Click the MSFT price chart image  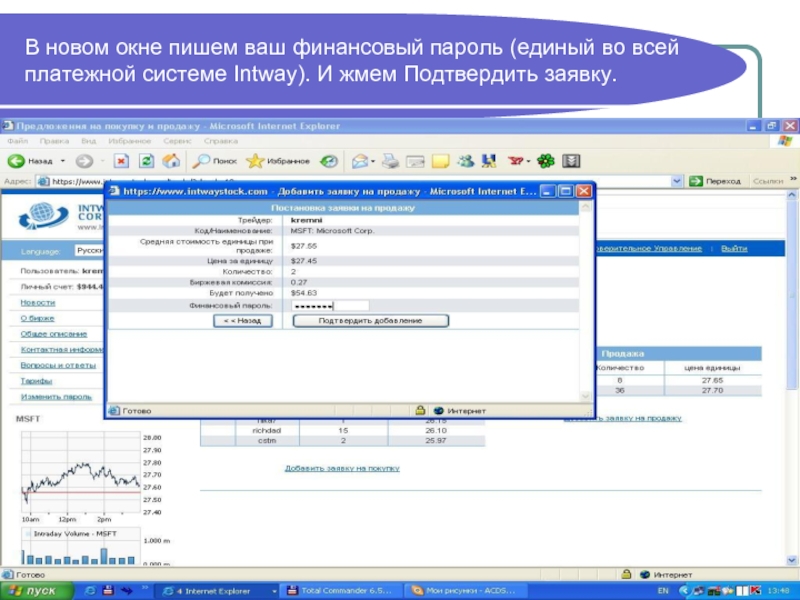pyautogui.click(x=81, y=473)
